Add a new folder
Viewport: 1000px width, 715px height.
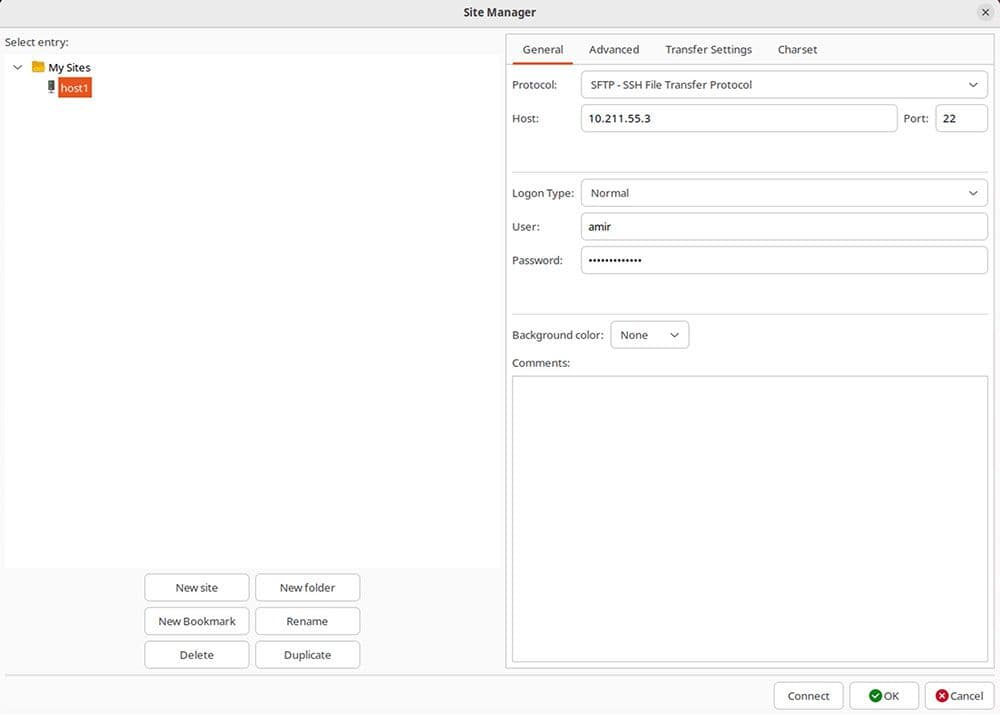[307, 587]
